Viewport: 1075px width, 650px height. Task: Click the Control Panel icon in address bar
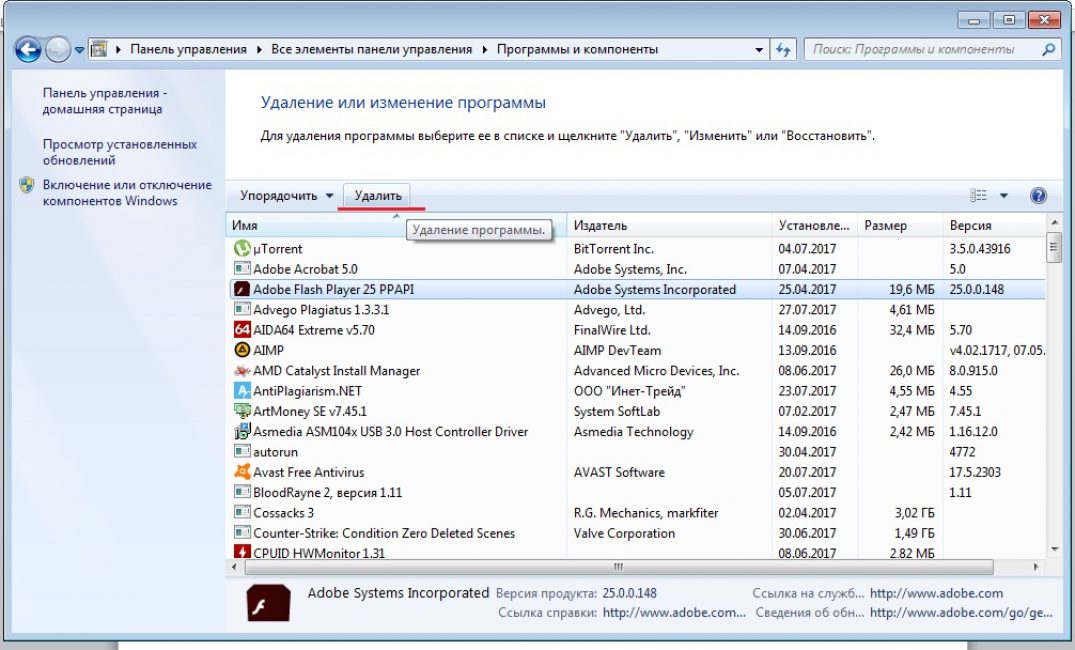pyautogui.click(x=99, y=49)
